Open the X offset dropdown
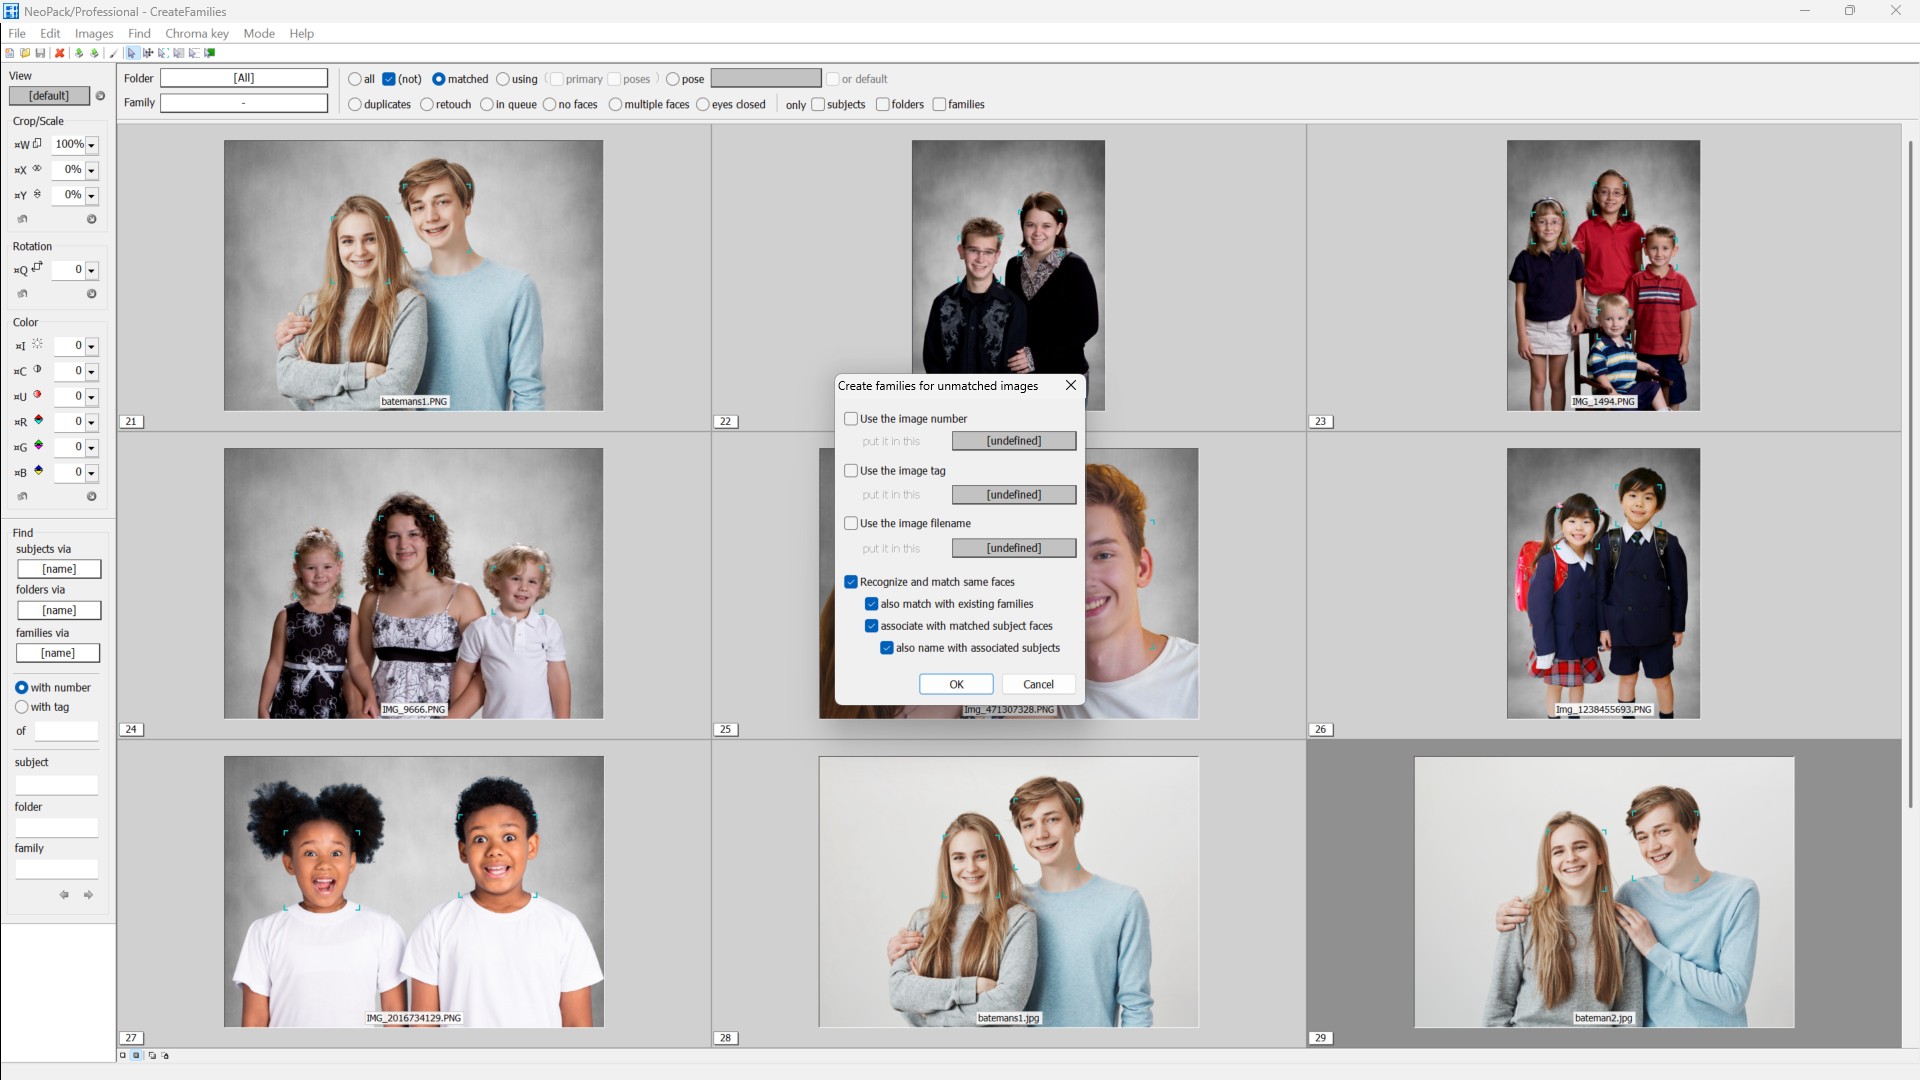 (x=91, y=170)
